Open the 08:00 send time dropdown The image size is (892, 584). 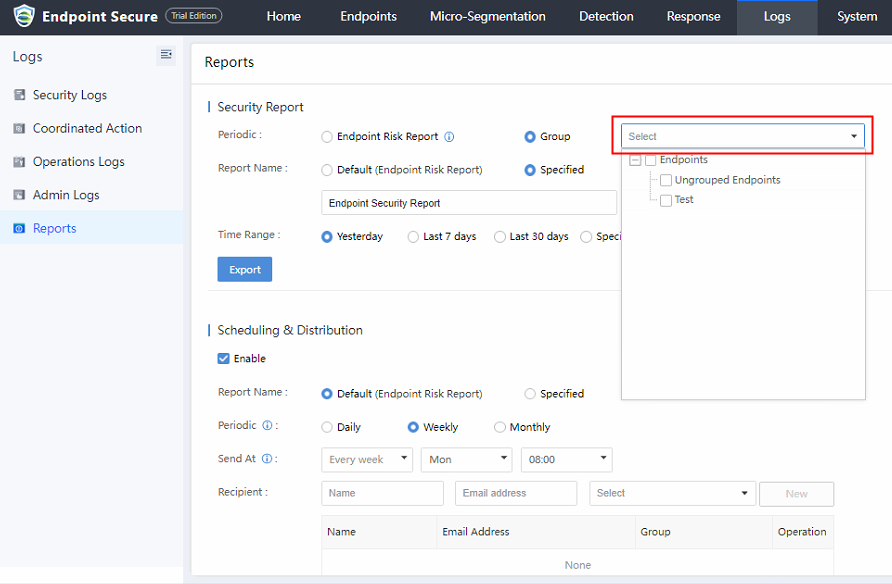coord(566,460)
